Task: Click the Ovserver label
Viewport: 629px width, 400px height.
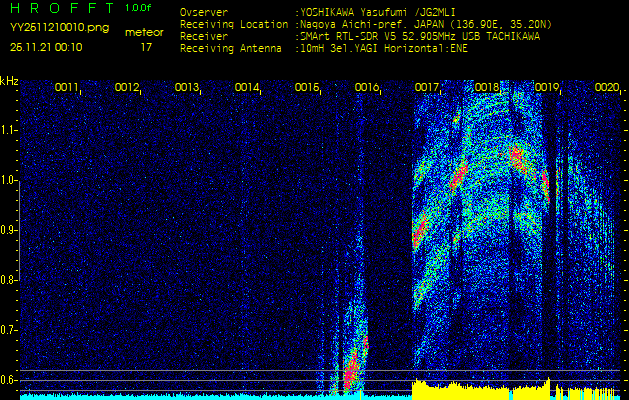Action: 204,12
